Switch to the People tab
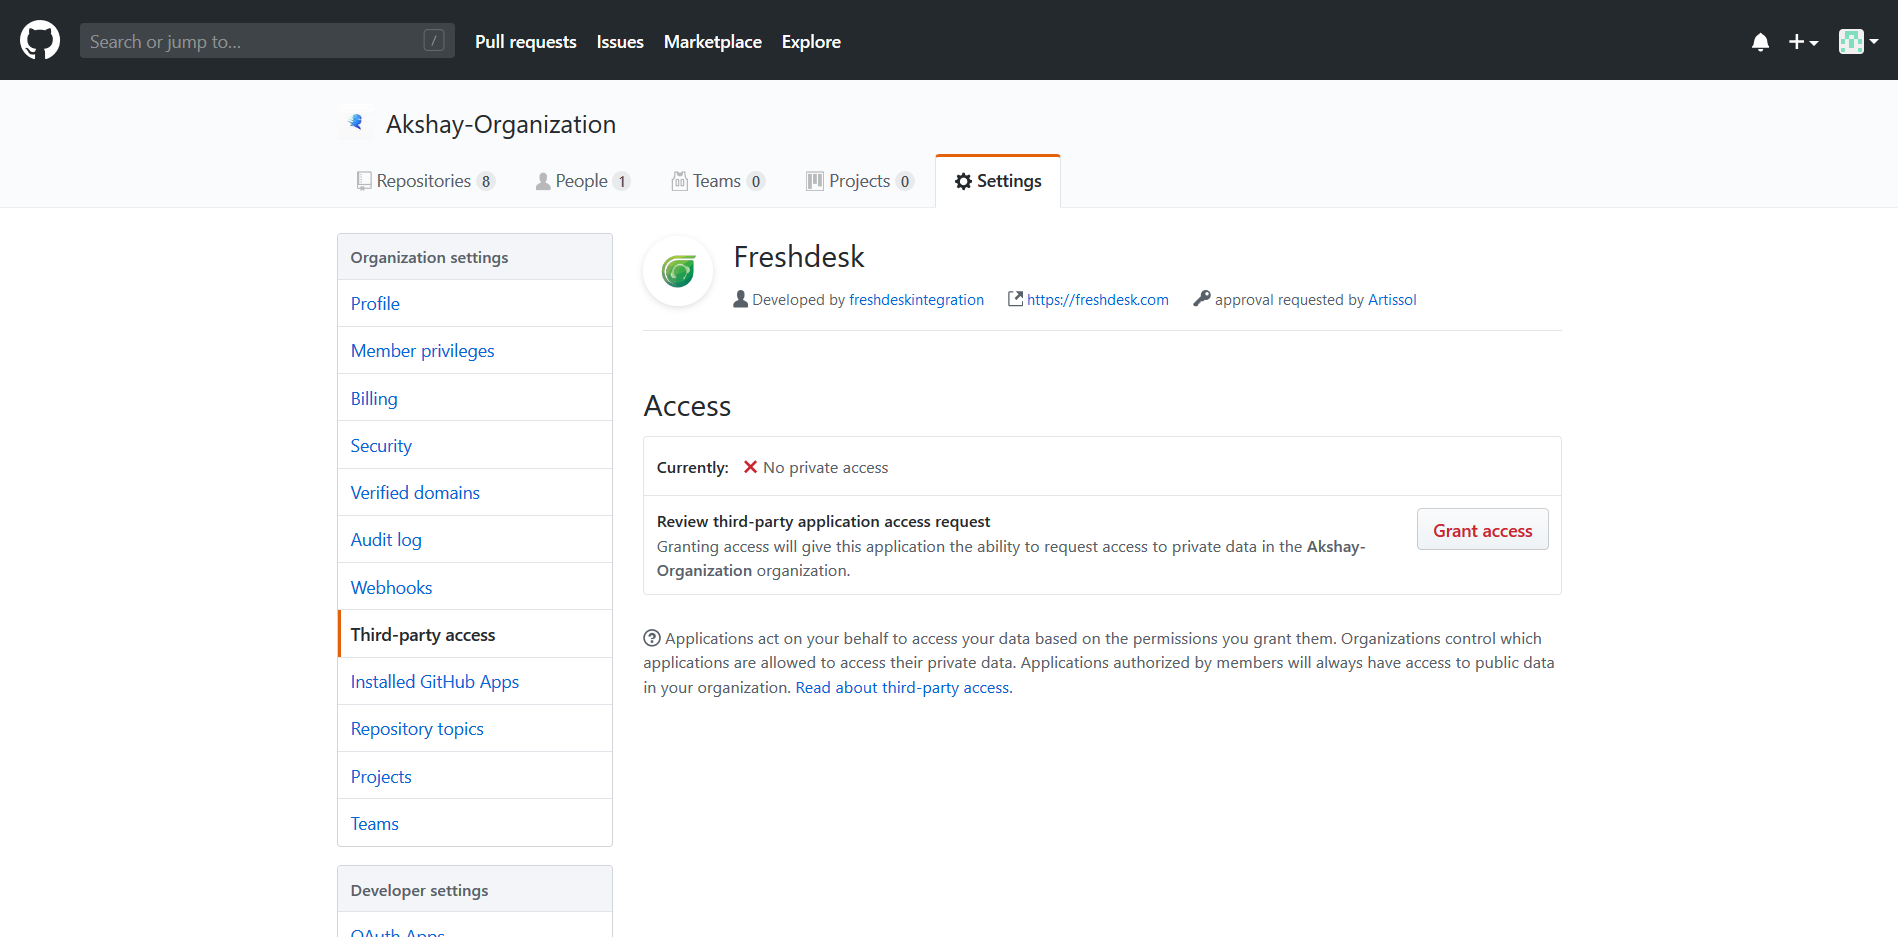1898x937 pixels. click(583, 181)
